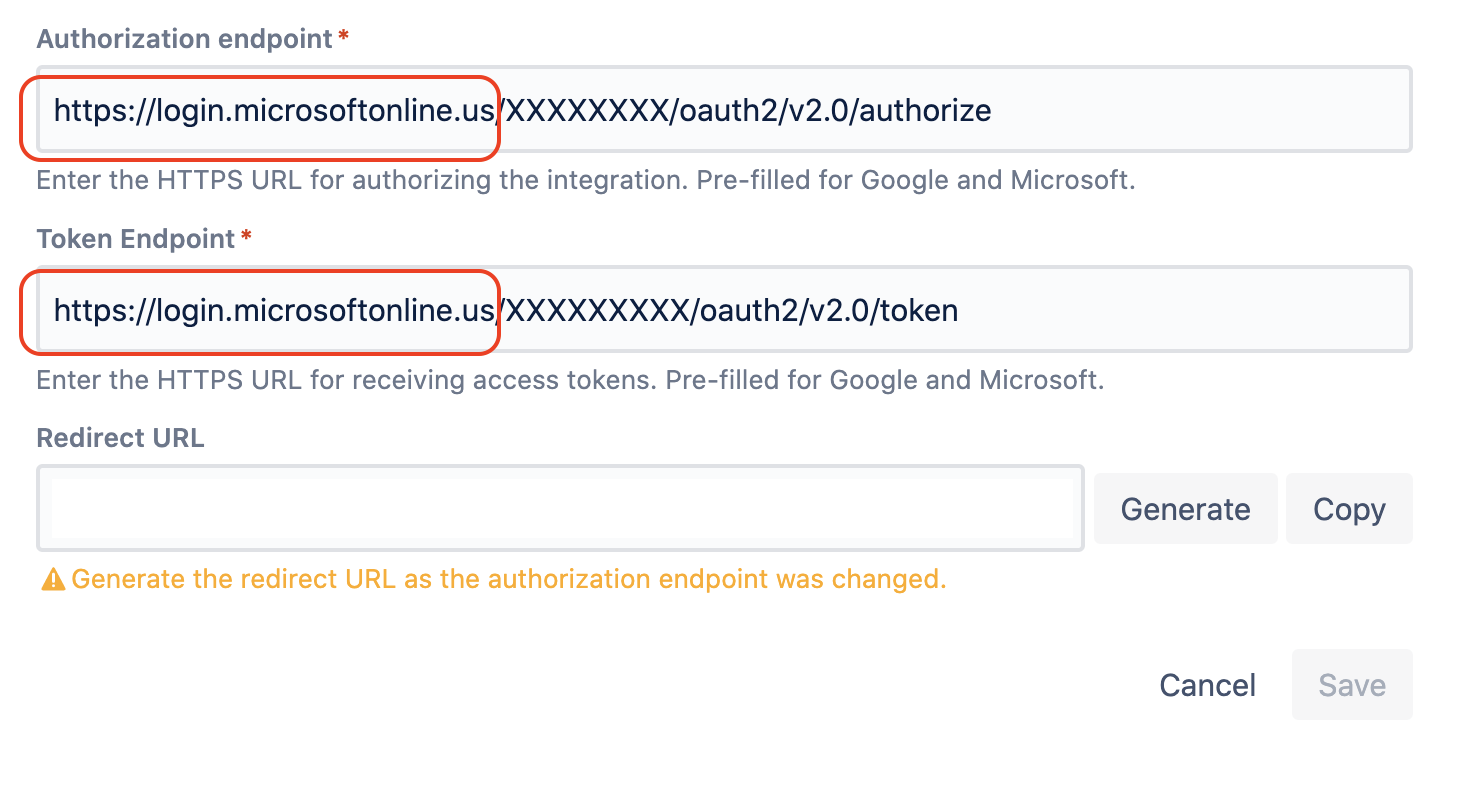
Task: Click "XXXXXXXX" tenant placeholder in the authorization URL
Action: click(587, 110)
